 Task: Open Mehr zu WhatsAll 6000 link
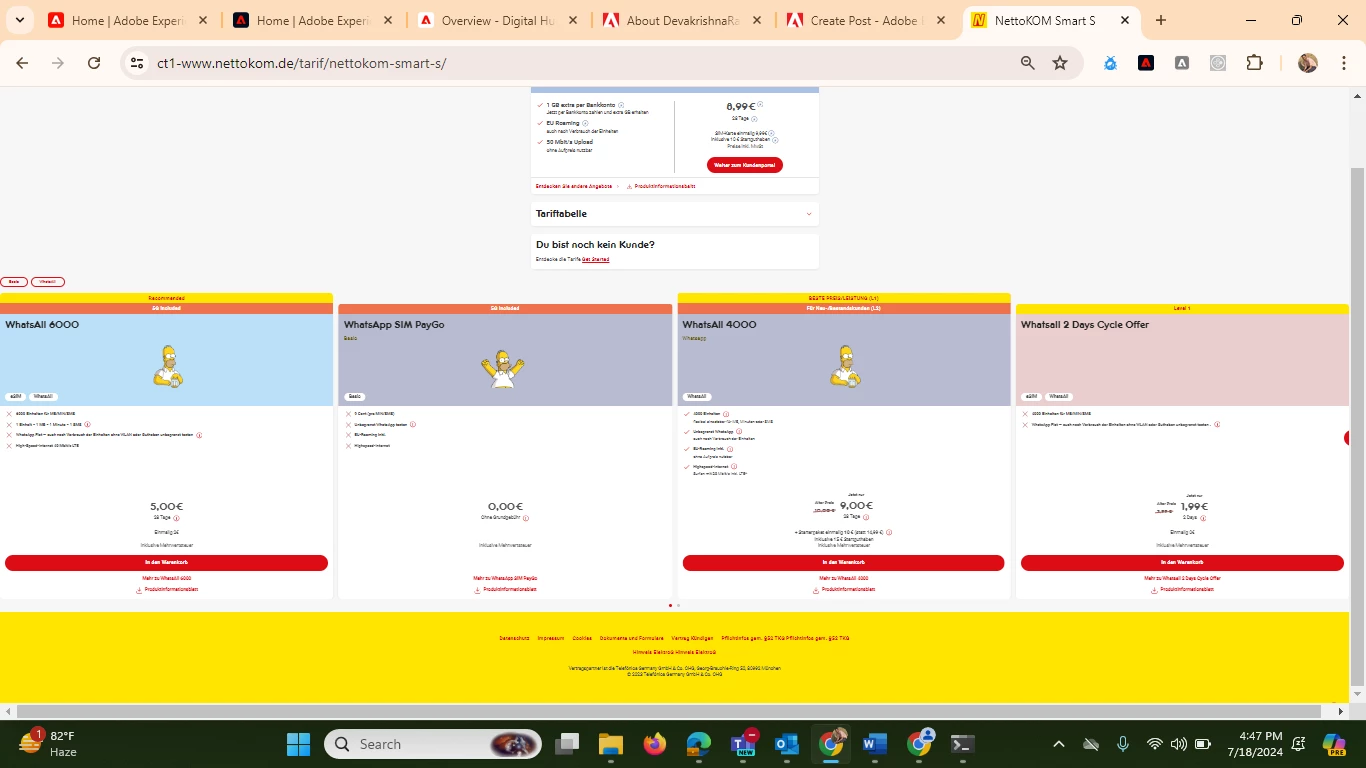(166, 578)
